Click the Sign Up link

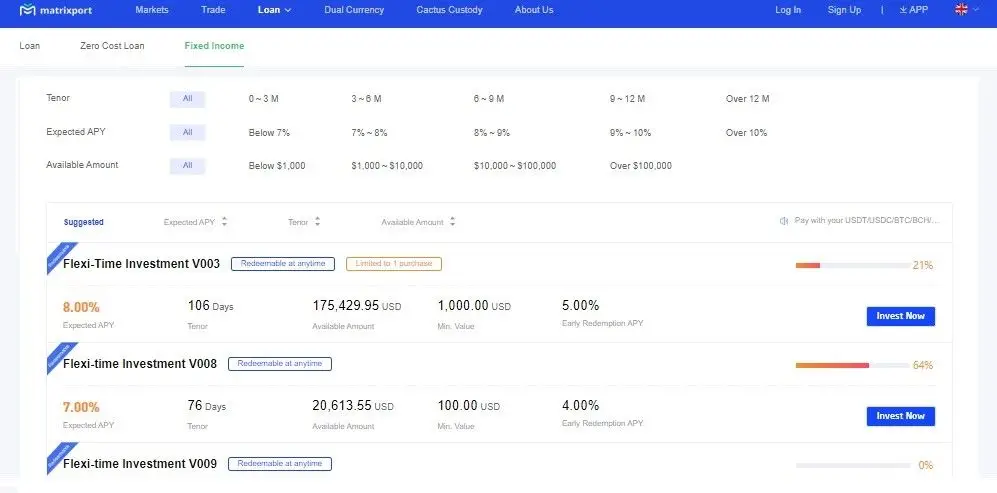pos(844,10)
